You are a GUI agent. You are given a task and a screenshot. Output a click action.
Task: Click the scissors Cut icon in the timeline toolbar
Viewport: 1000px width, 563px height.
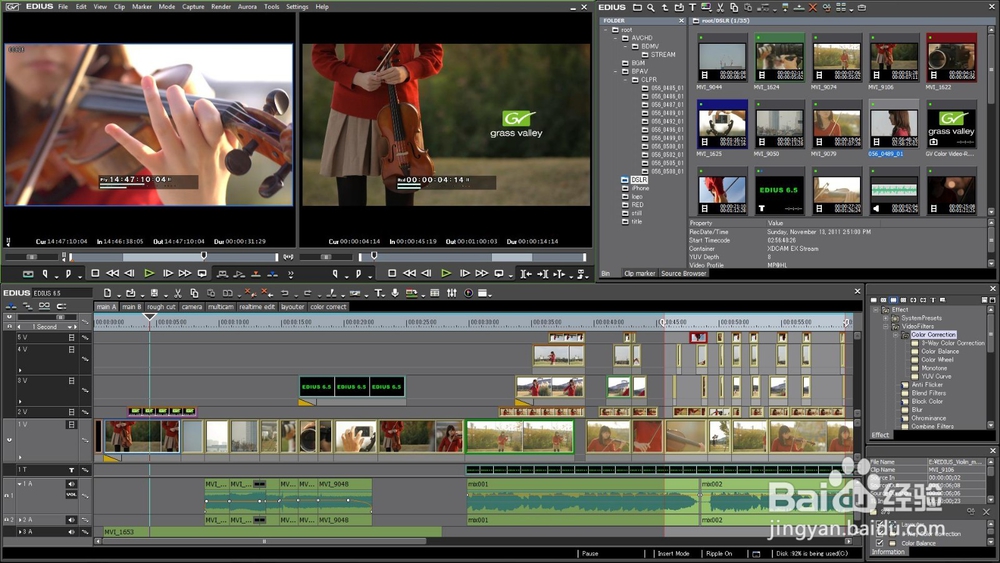tap(178, 293)
